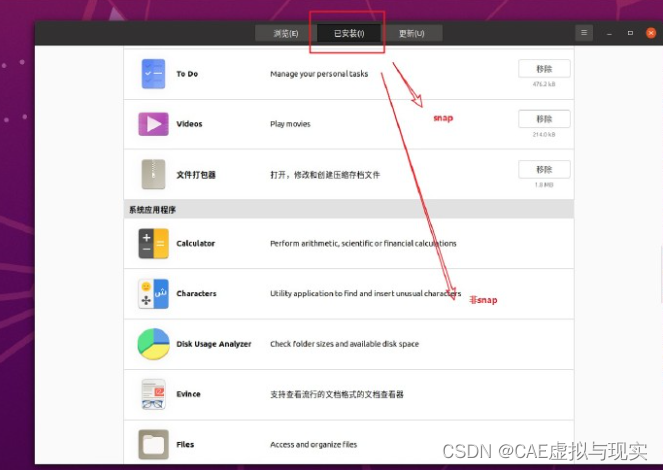Click the vertical scrollbar at right edge
Image resolution: width=663 pixels, height=470 pixels.
click(x=661, y=275)
